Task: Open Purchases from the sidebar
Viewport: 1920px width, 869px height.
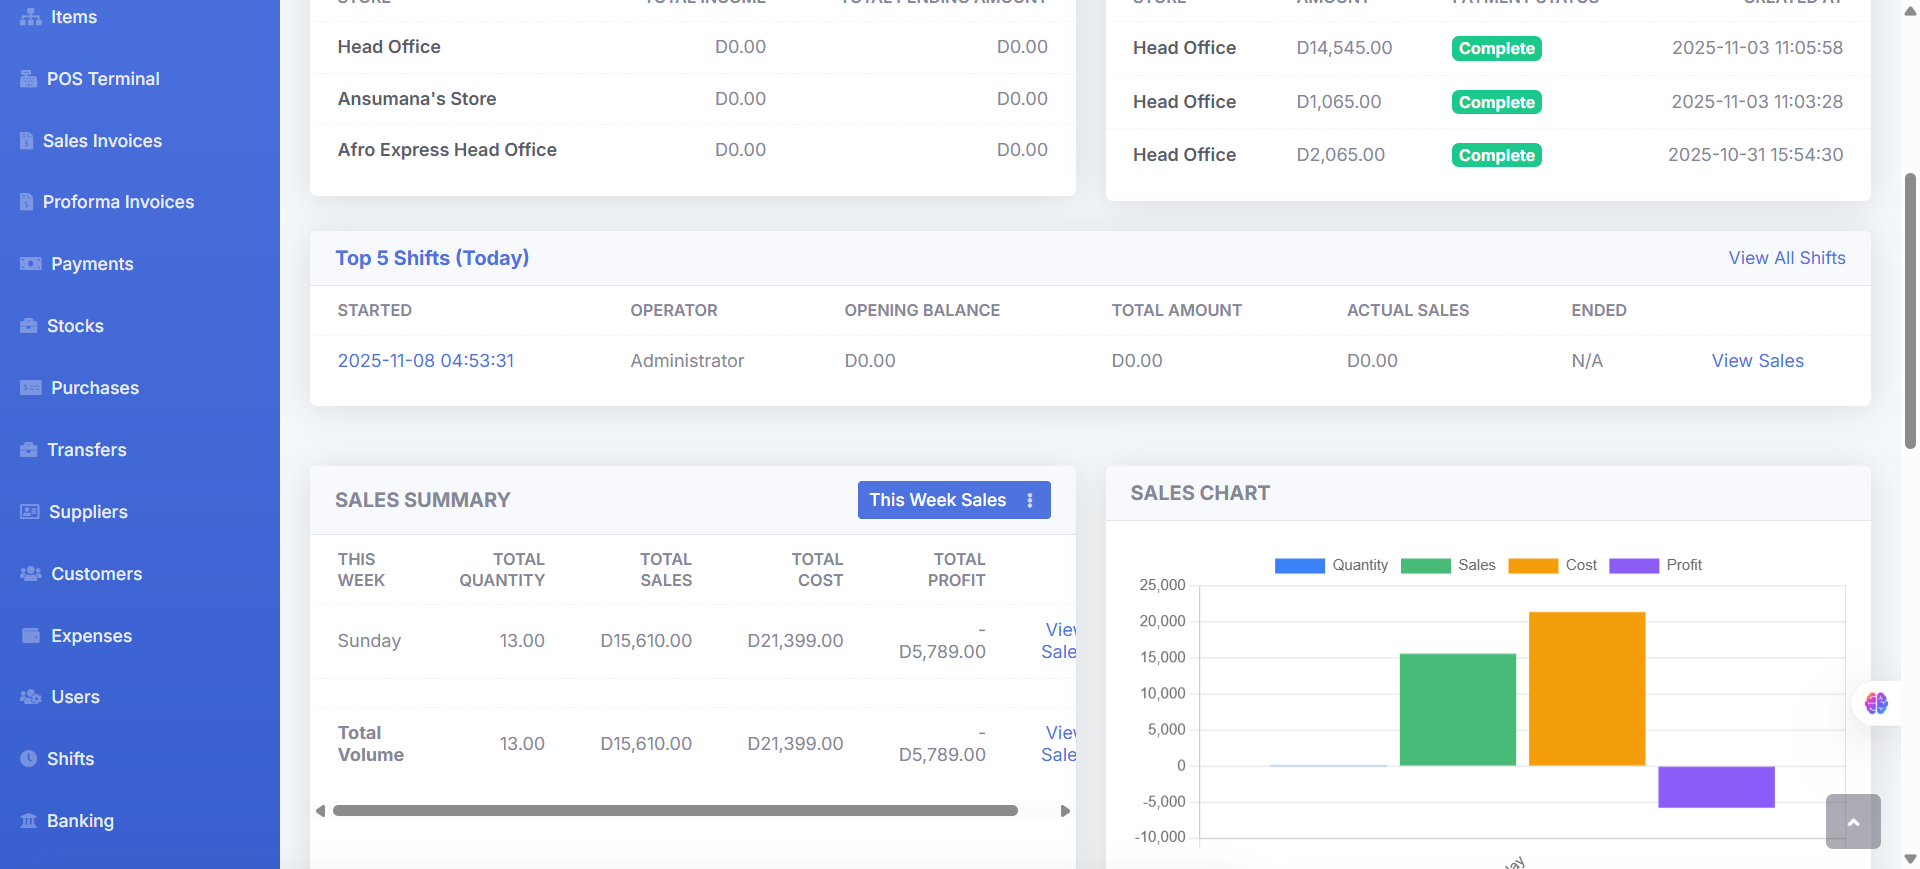Action: point(94,388)
